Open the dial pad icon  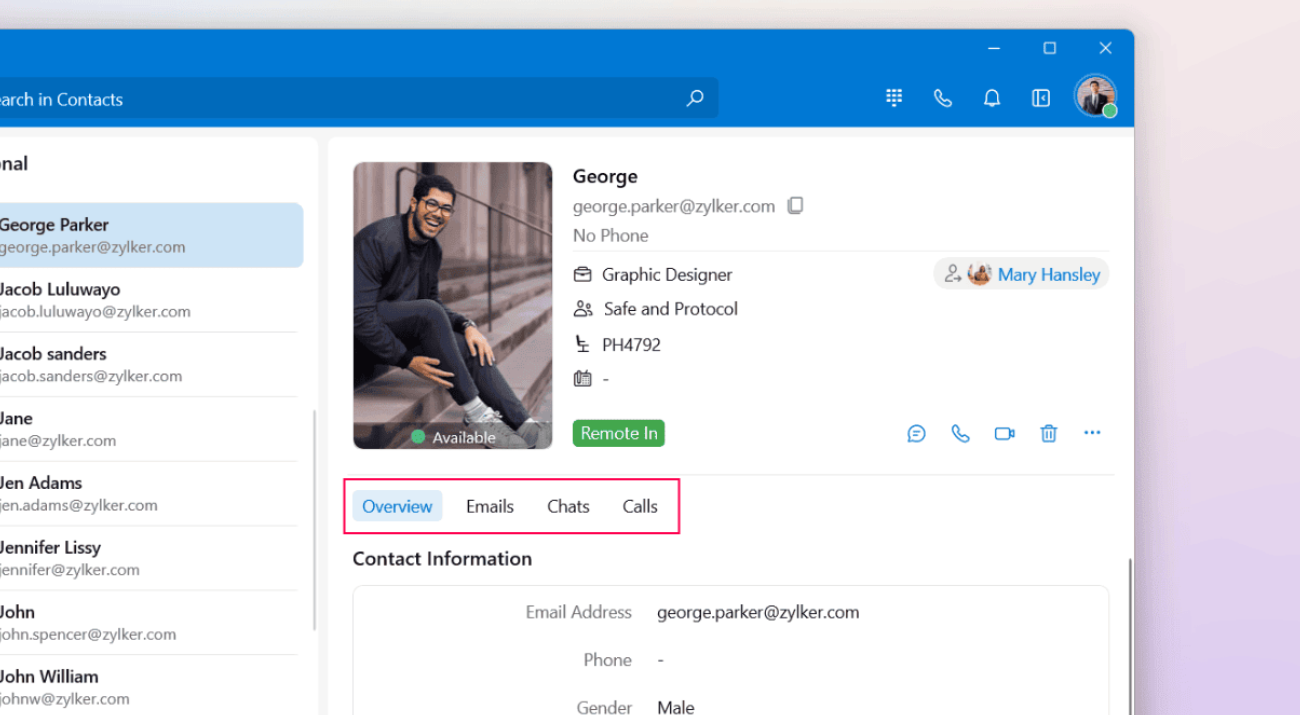click(x=894, y=98)
